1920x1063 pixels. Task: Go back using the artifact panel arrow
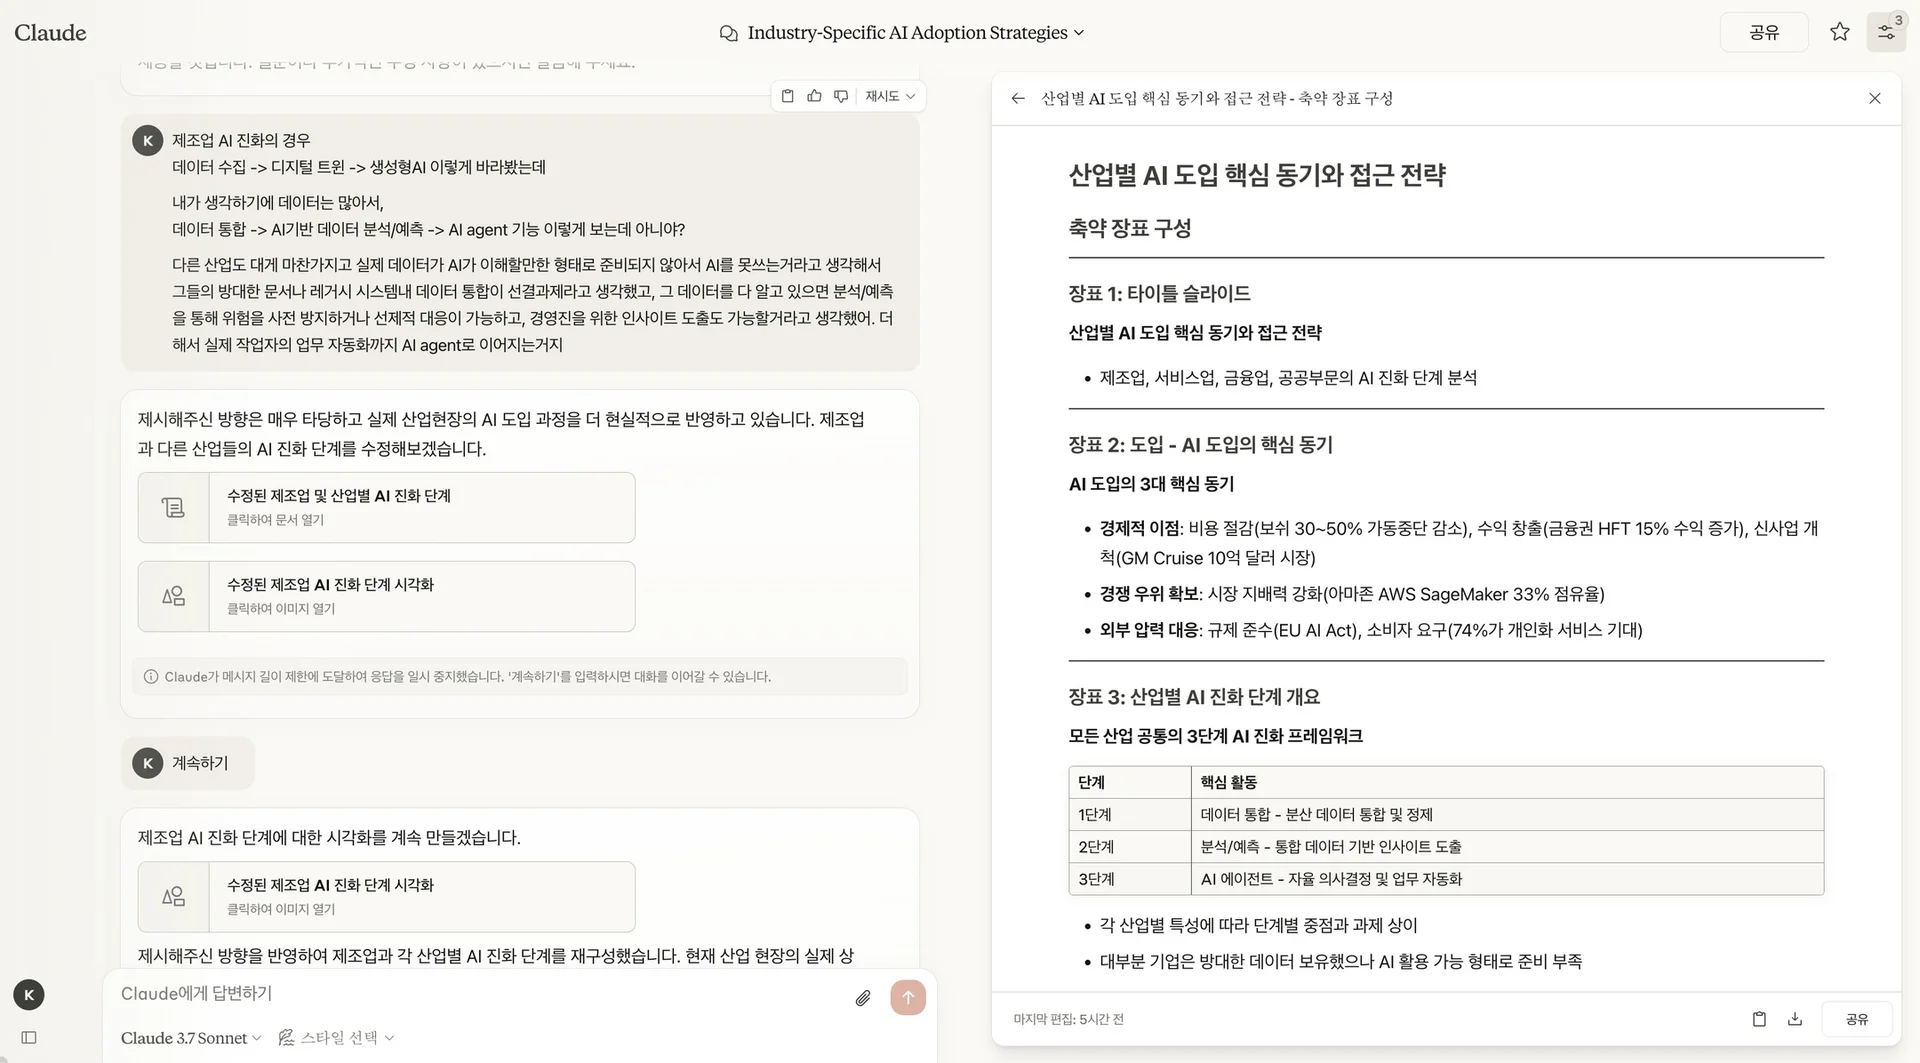point(1017,98)
